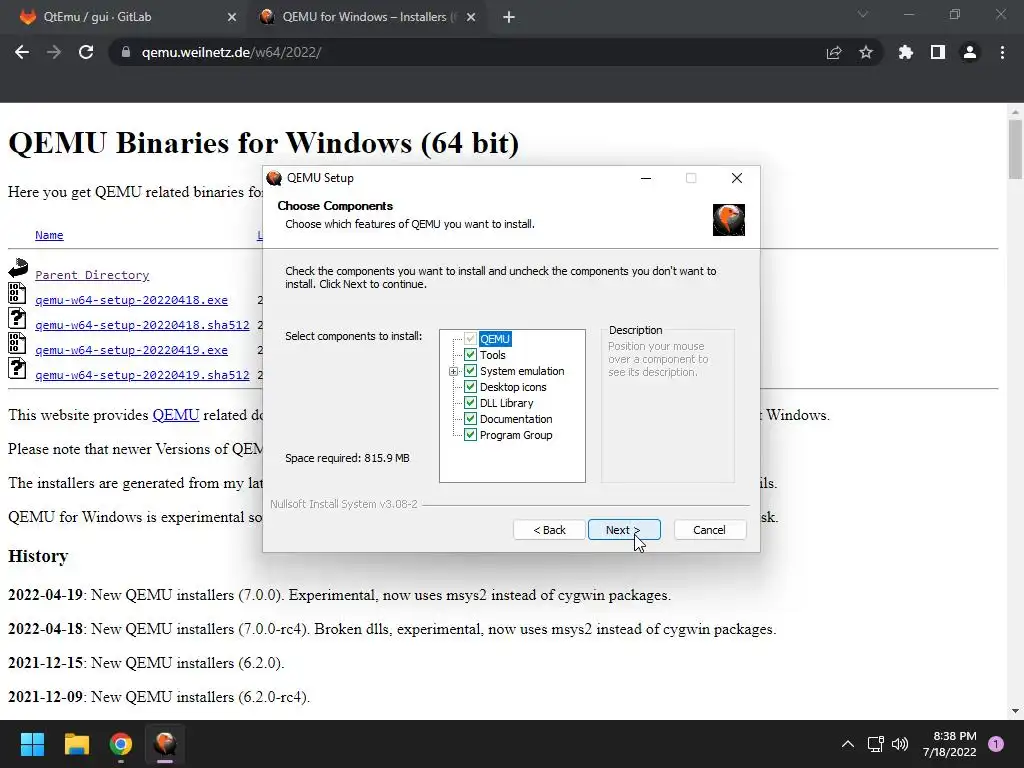The width and height of the screenshot is (1024, 768).
Task: Open the taskbar clock and date
Action: 950,744
